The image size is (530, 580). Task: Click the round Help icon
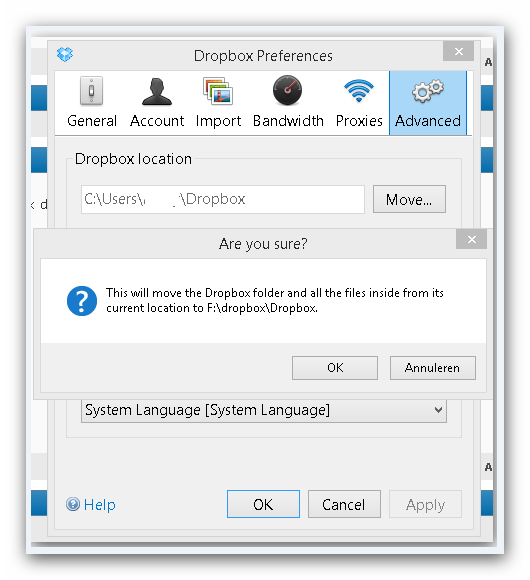point(73,504)
